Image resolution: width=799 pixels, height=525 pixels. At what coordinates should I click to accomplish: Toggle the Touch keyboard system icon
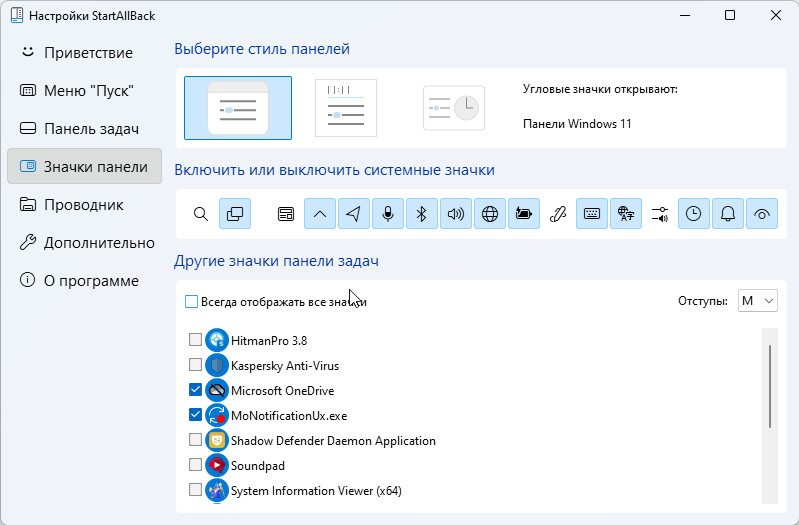(x=592, y=214)
